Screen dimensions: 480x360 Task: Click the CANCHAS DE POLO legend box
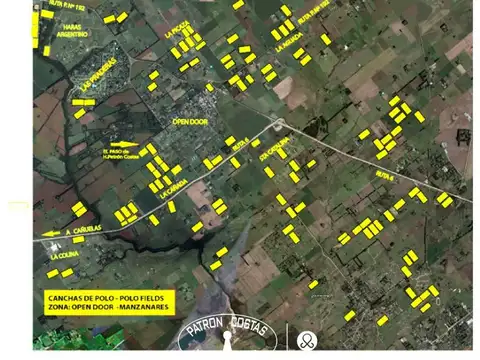coord(109,302)
